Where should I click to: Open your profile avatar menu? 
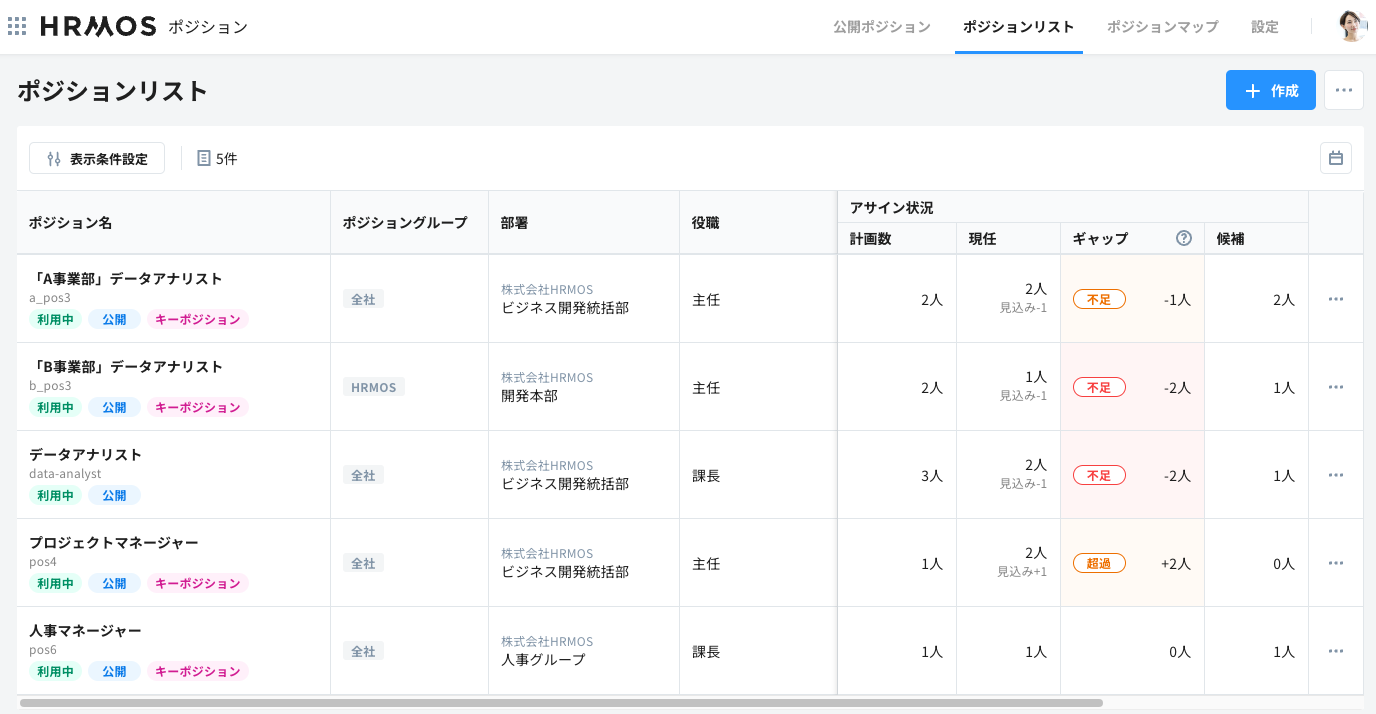[x=1352, y=26]
